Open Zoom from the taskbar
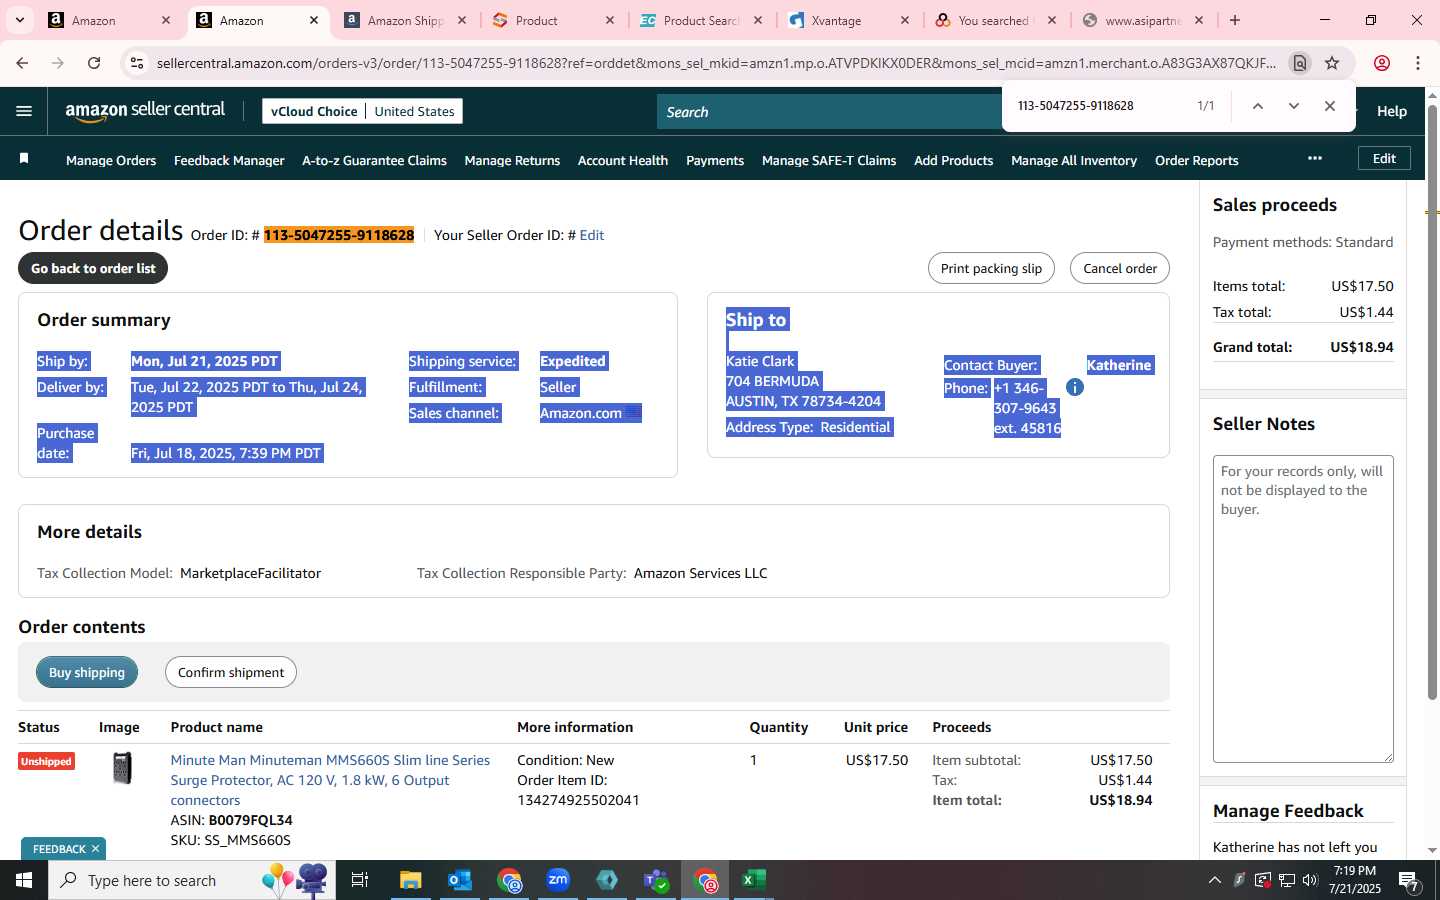The height and width of the screenshot is (900, 1440). [x=558, y=880]
